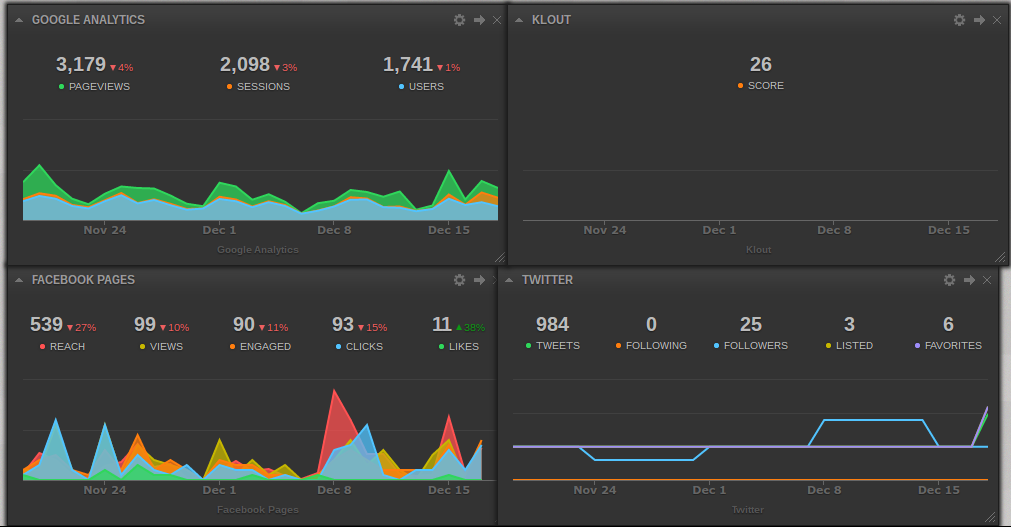This screenshot has width=1011, height=527.
Task: Click the Favorites purple legend dot
Action: [918, 346]
